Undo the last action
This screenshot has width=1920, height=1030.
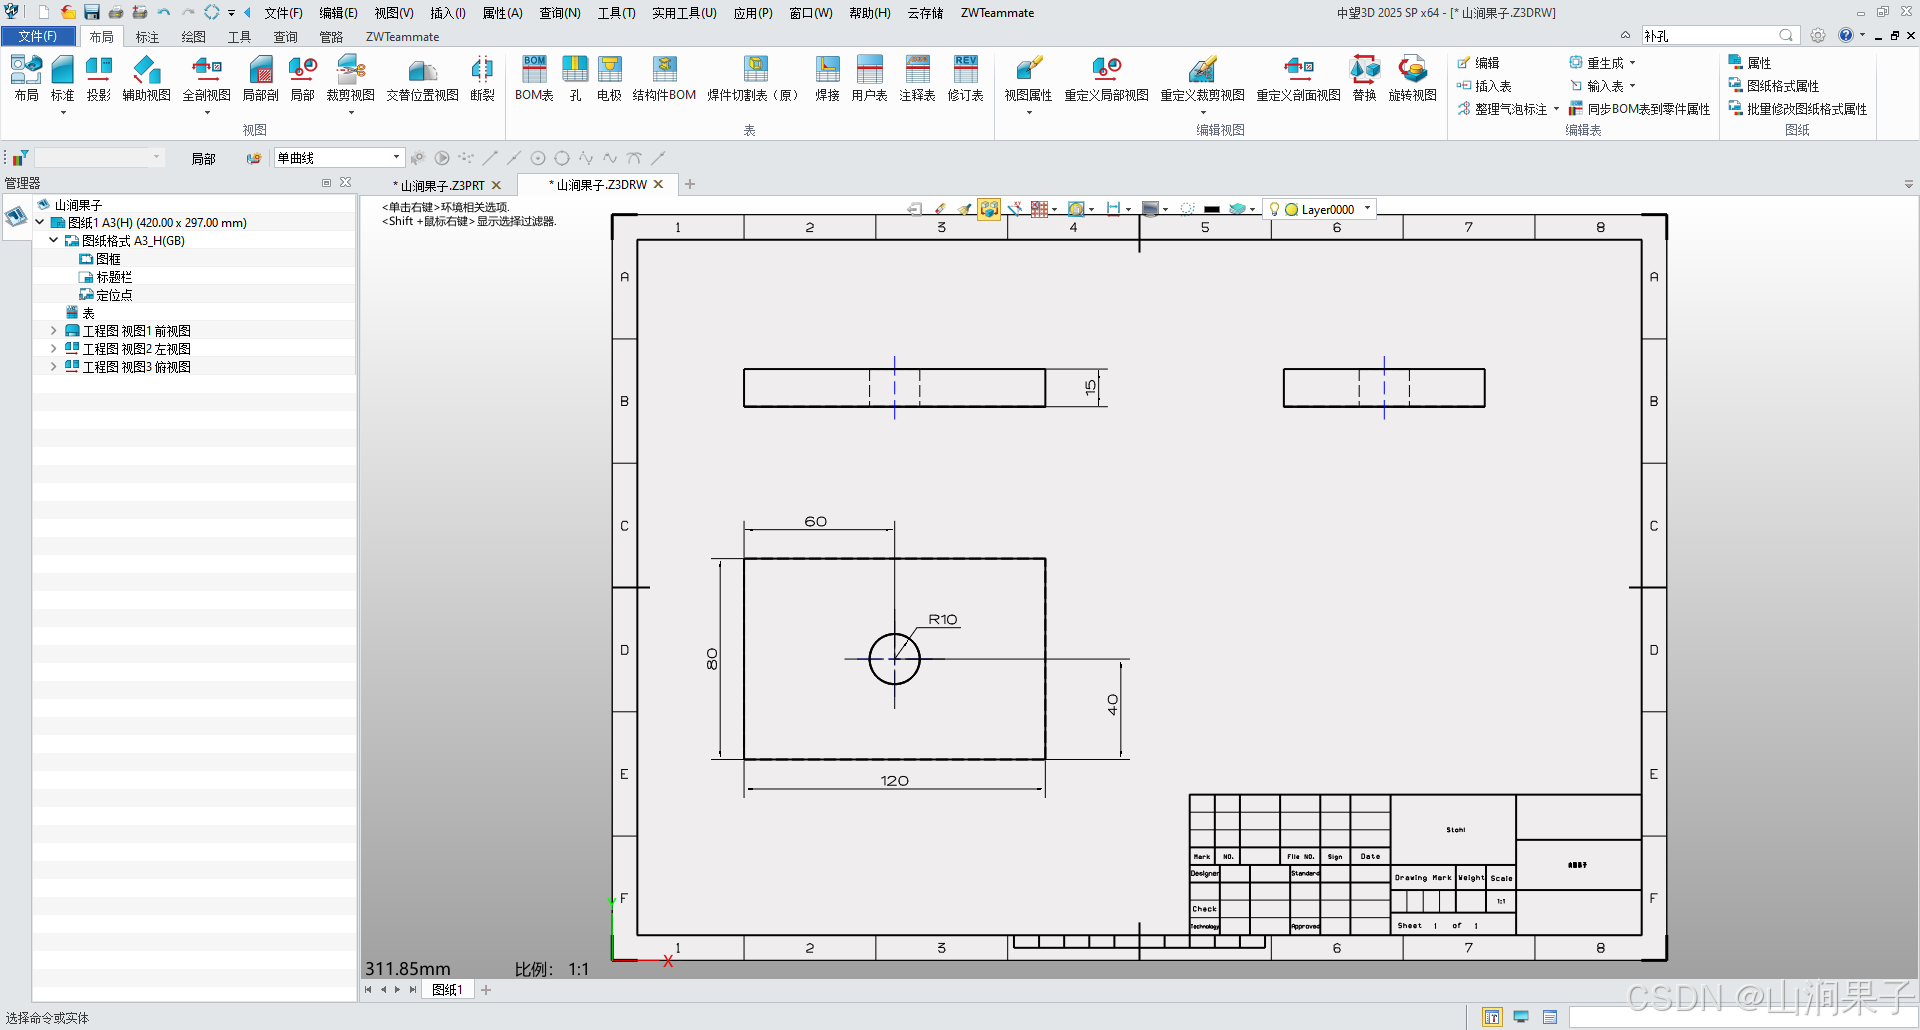coord(164,12)
